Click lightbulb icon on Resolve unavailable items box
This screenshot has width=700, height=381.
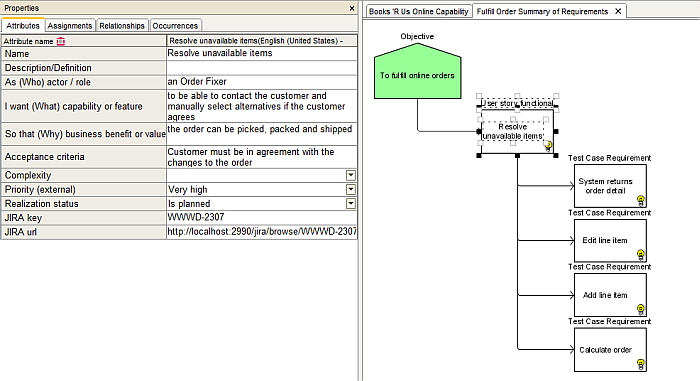(548, 146)
